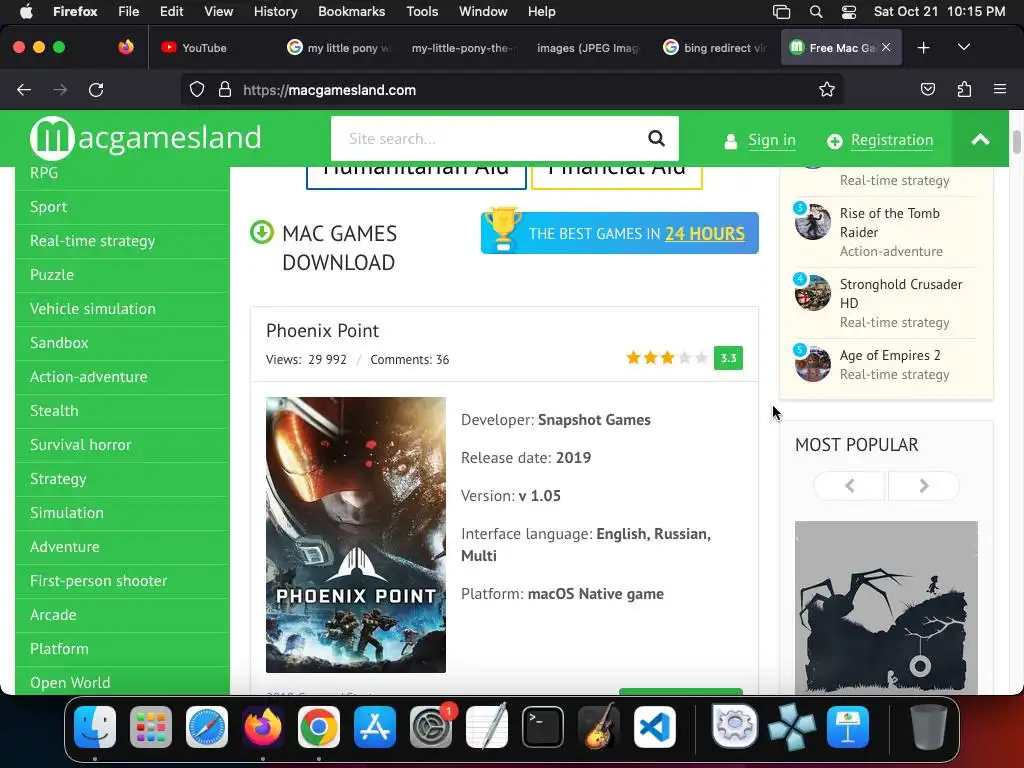
Task: Open Finder from the dock
Action: point(95,727)
